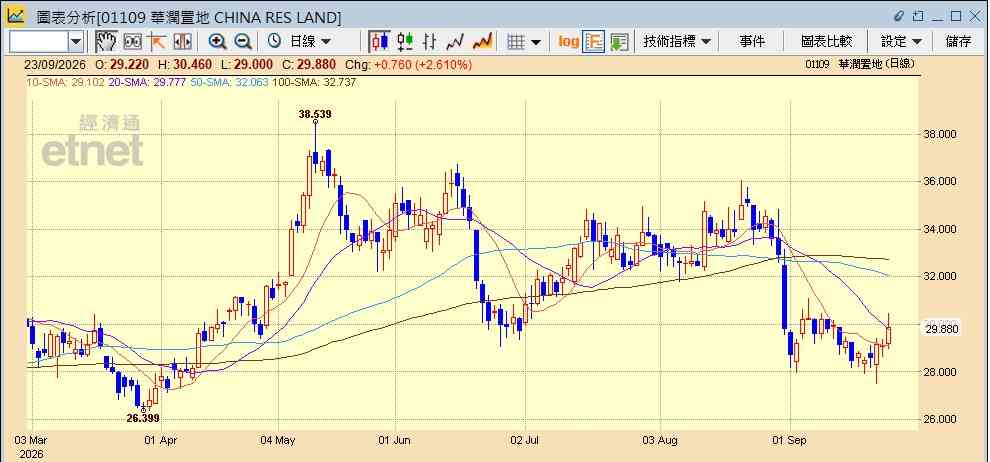
Task: Click the pop-out window icon in title bar
Action: [x=918, y=16]
